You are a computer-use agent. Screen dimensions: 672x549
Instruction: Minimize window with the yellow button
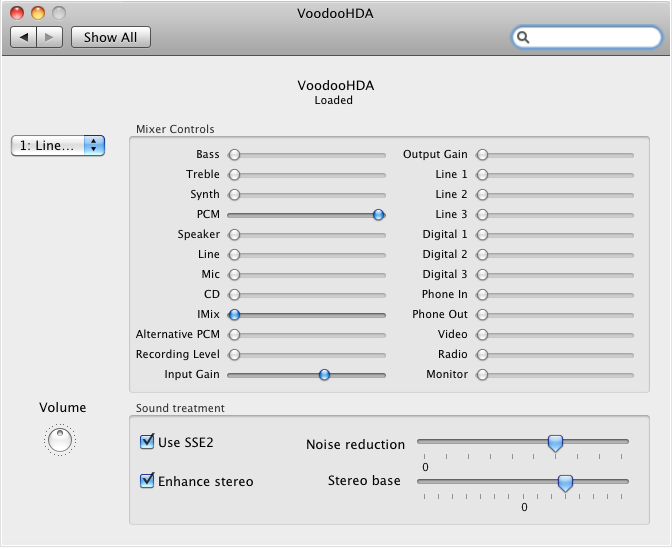tap(38, 13)
